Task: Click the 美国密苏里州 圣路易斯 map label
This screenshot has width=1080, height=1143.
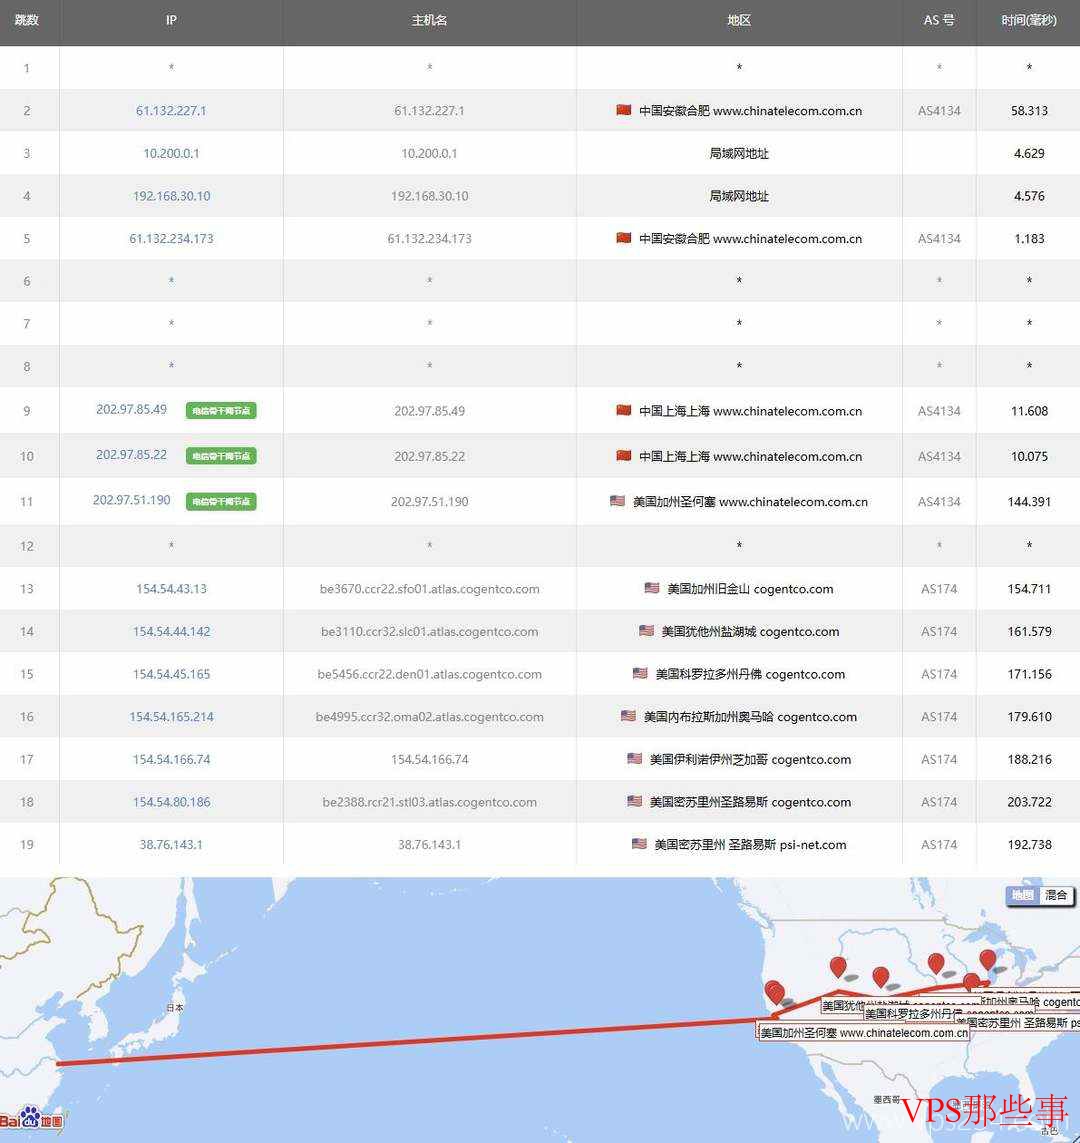Action: [x=1020, y=1023]
